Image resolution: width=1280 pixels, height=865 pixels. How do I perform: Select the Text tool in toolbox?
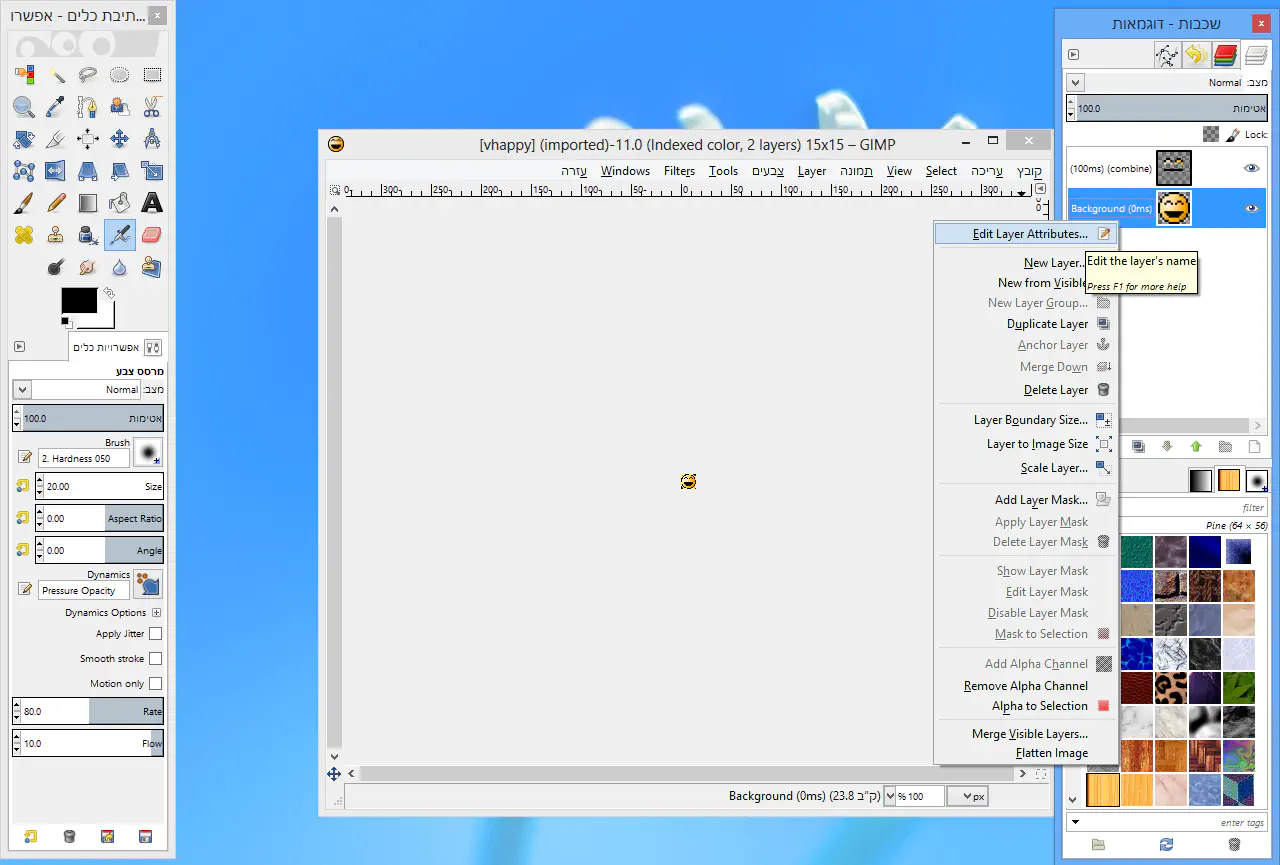[x=152, y=203]
